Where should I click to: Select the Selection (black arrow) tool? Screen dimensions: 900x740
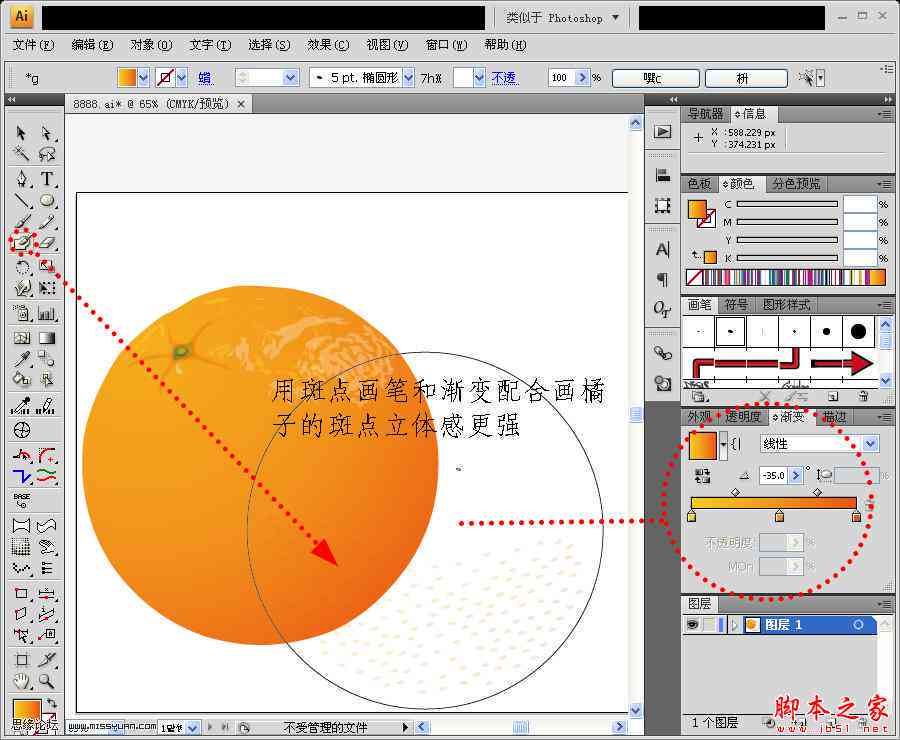21,133
